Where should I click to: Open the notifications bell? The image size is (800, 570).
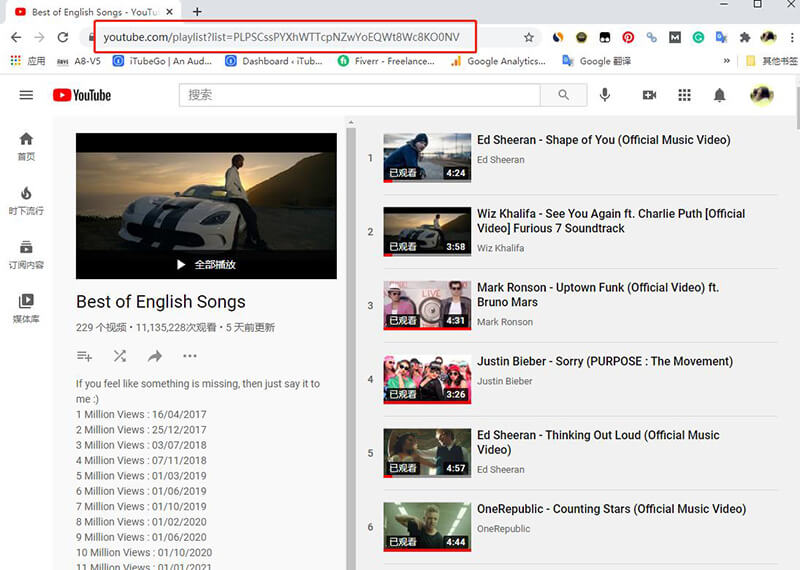pyautogui.click(x=719, y=95)
